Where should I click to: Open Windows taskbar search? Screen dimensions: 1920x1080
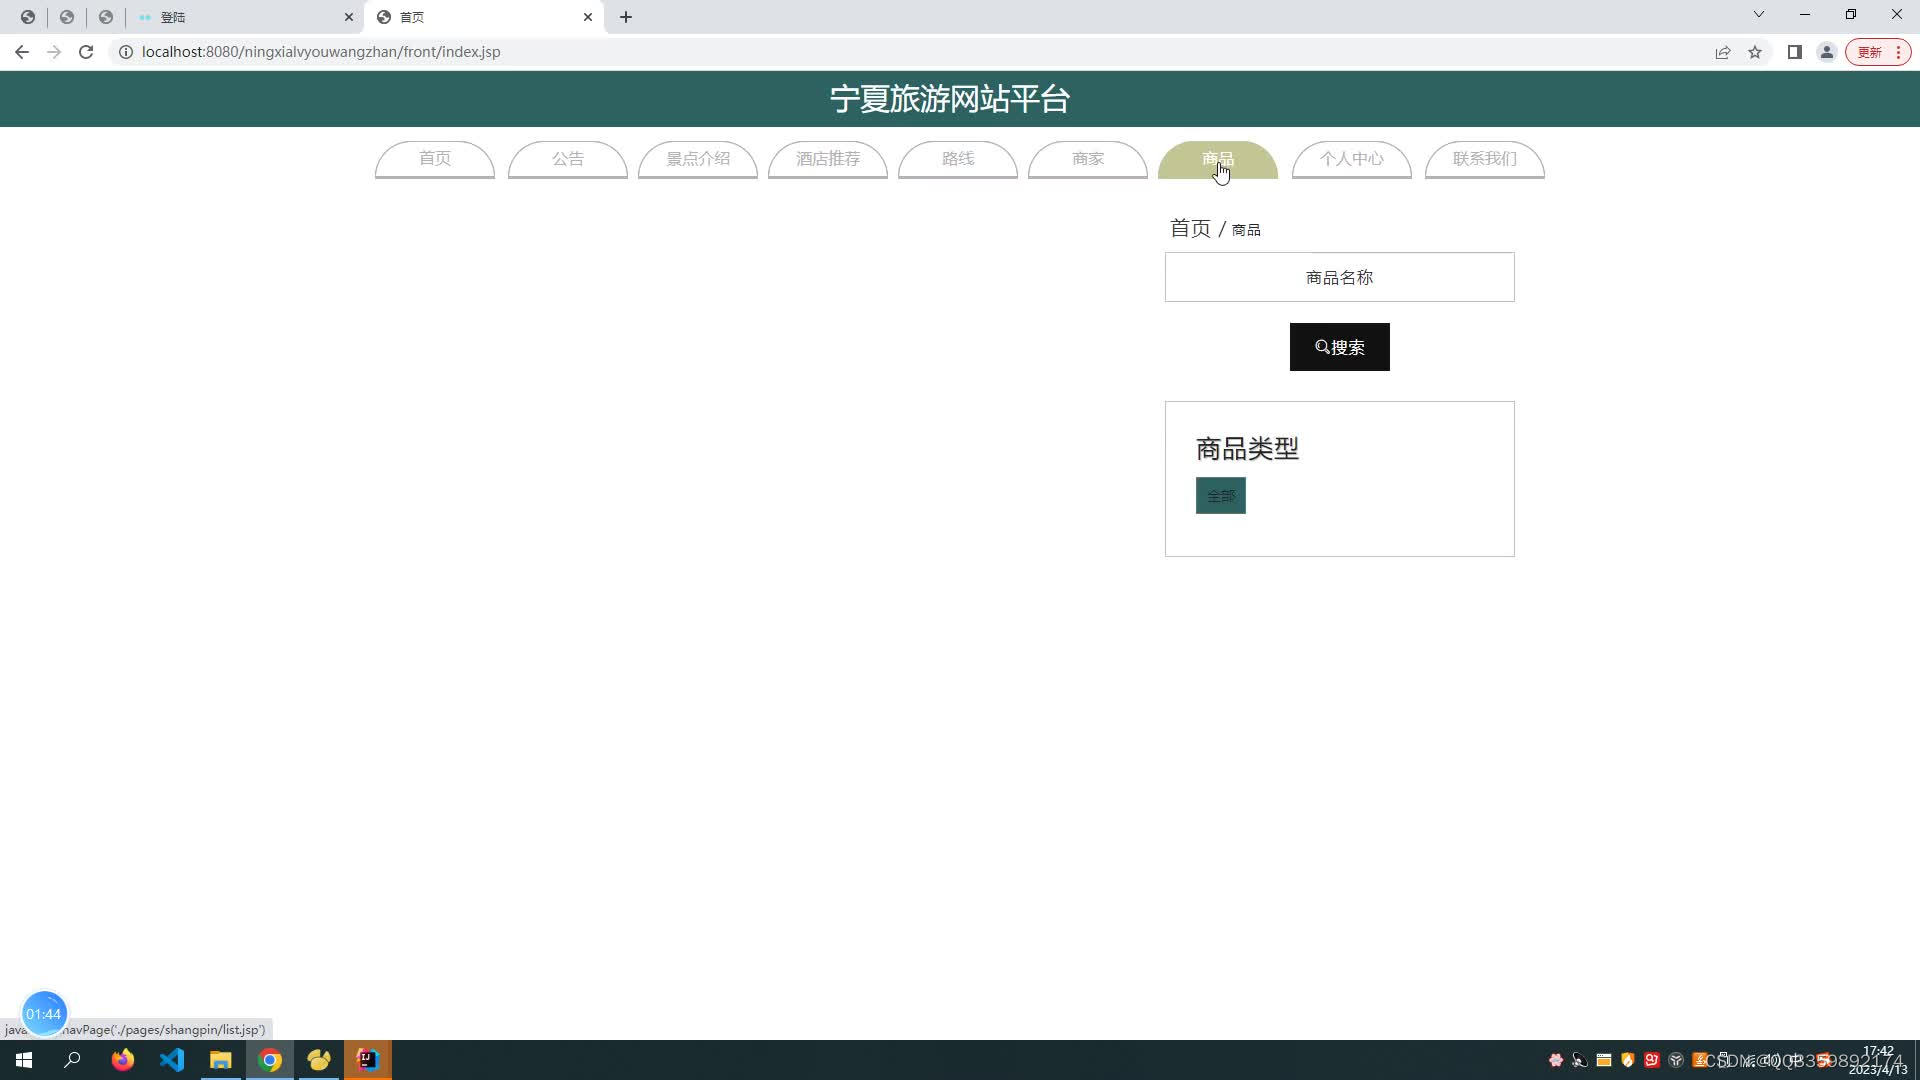tap(72, 1060)
